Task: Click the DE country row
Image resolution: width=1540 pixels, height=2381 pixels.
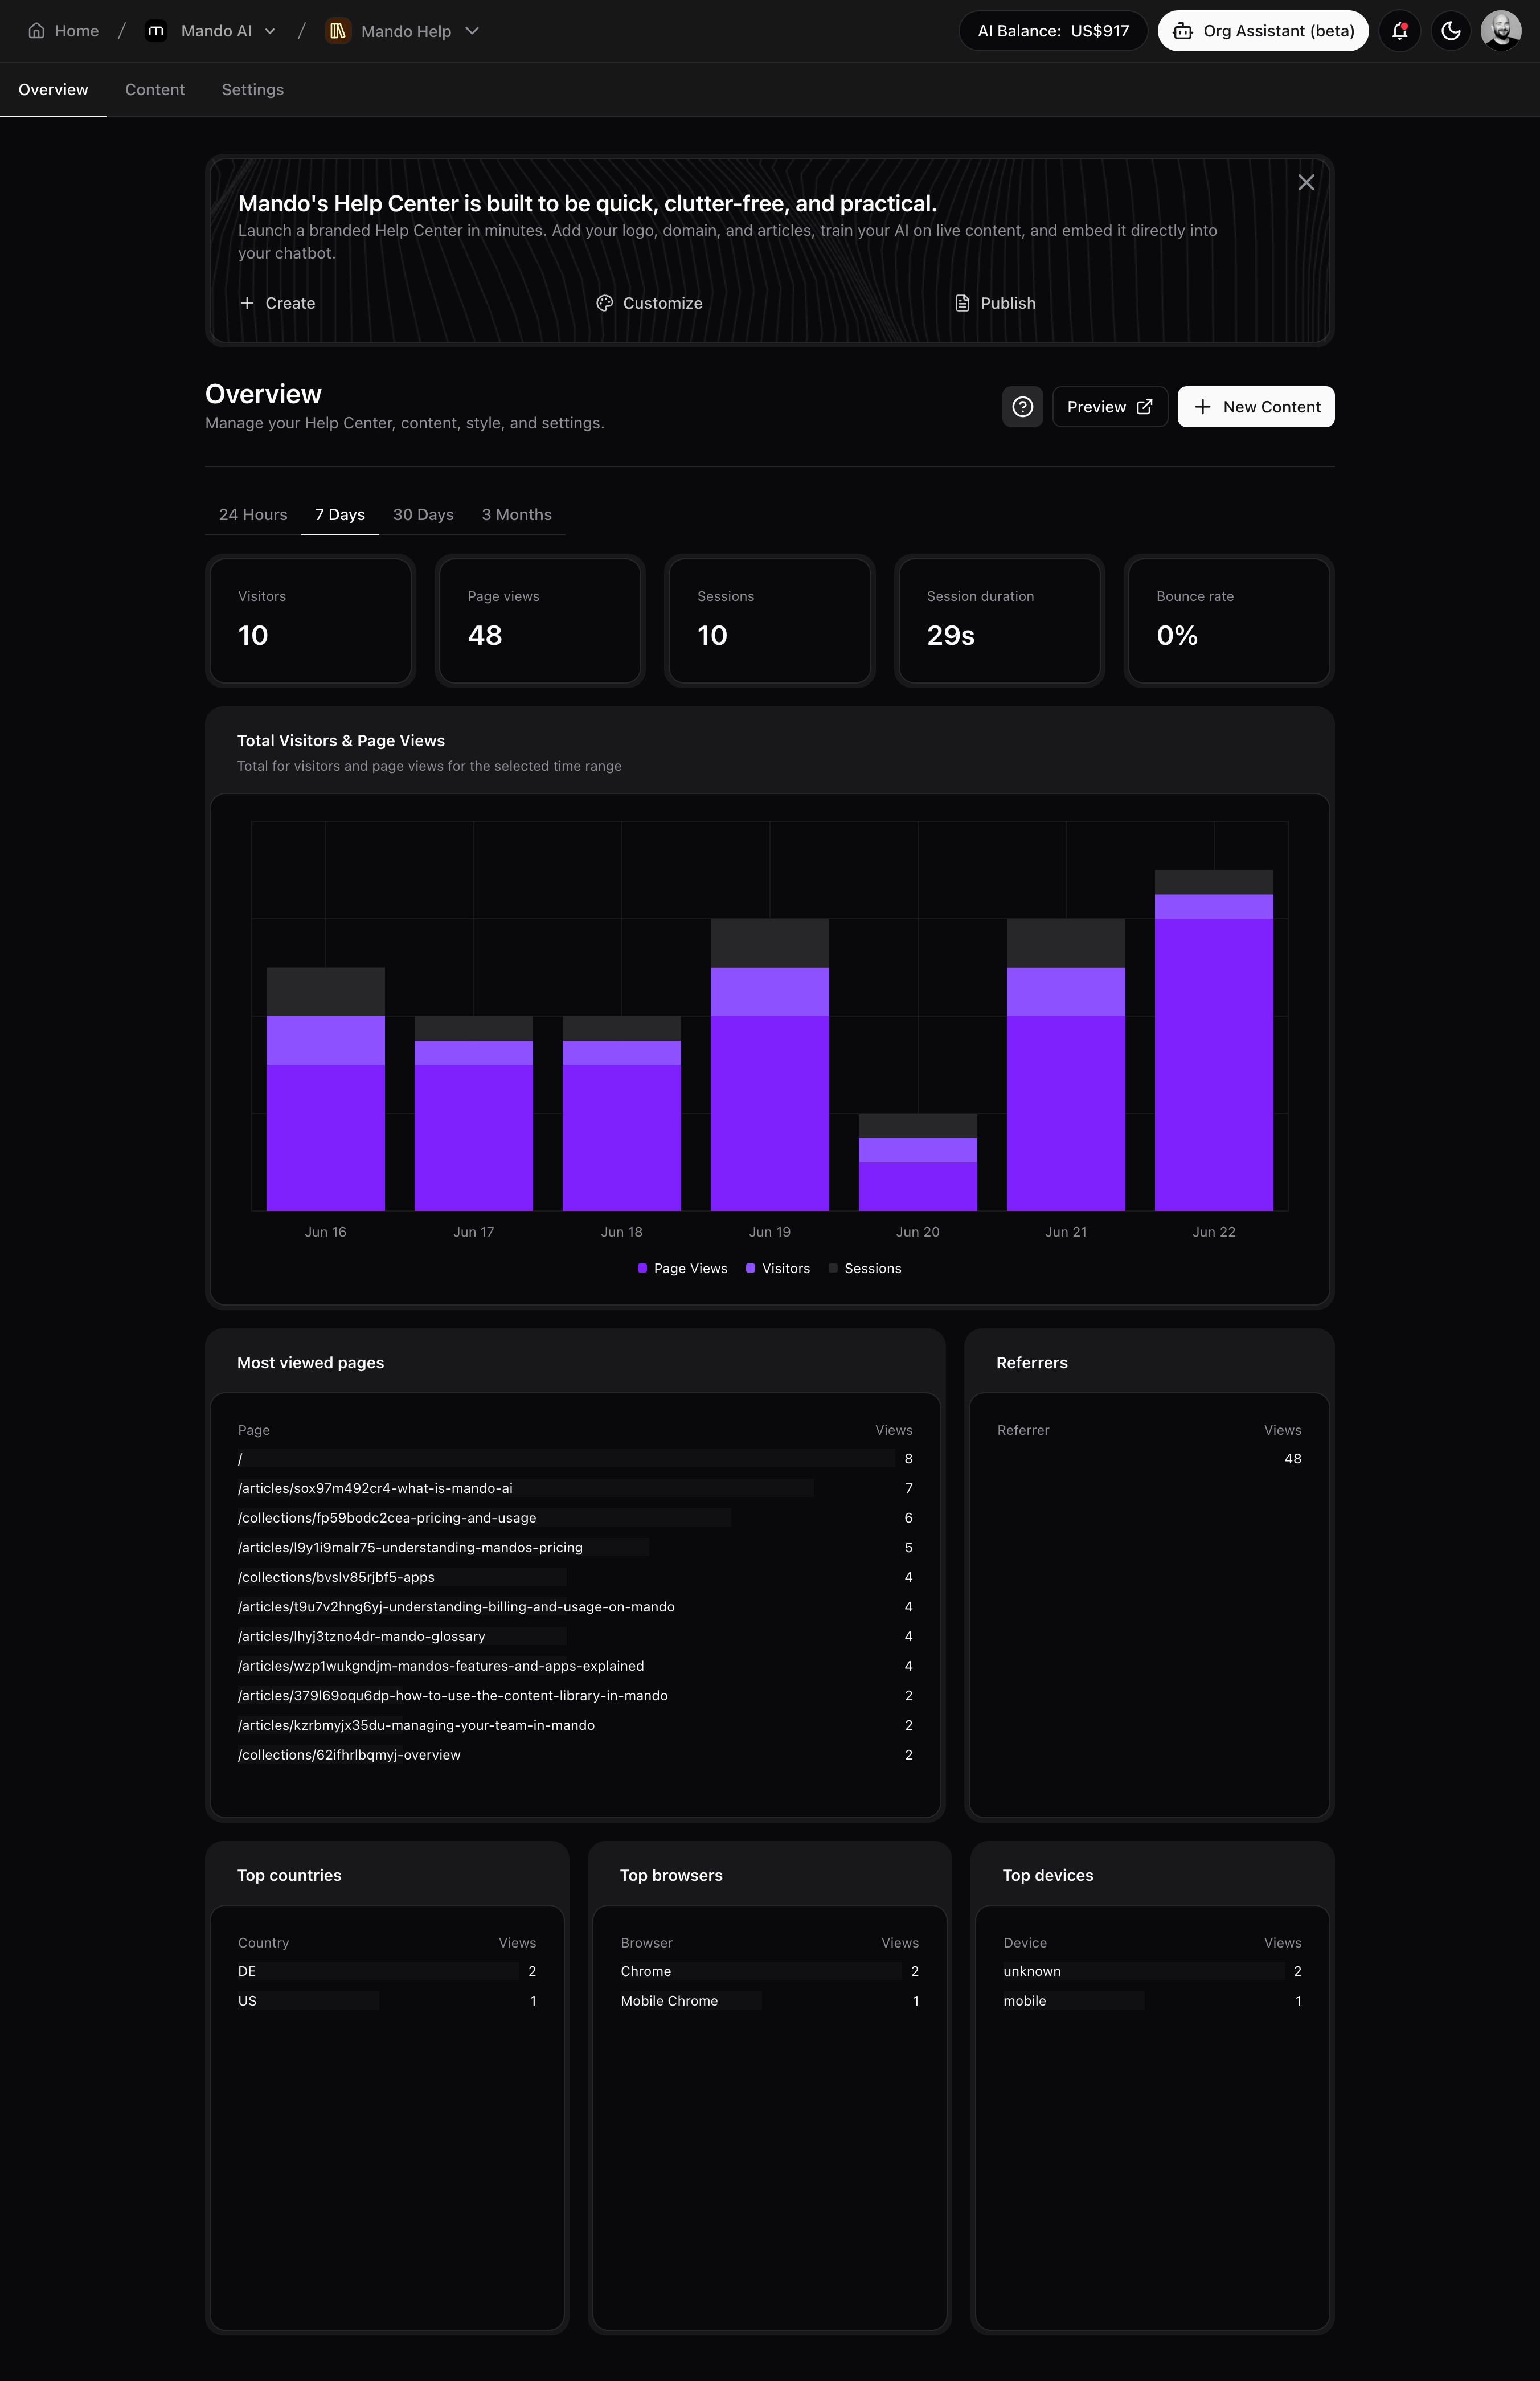Action: coord(387,1971)
